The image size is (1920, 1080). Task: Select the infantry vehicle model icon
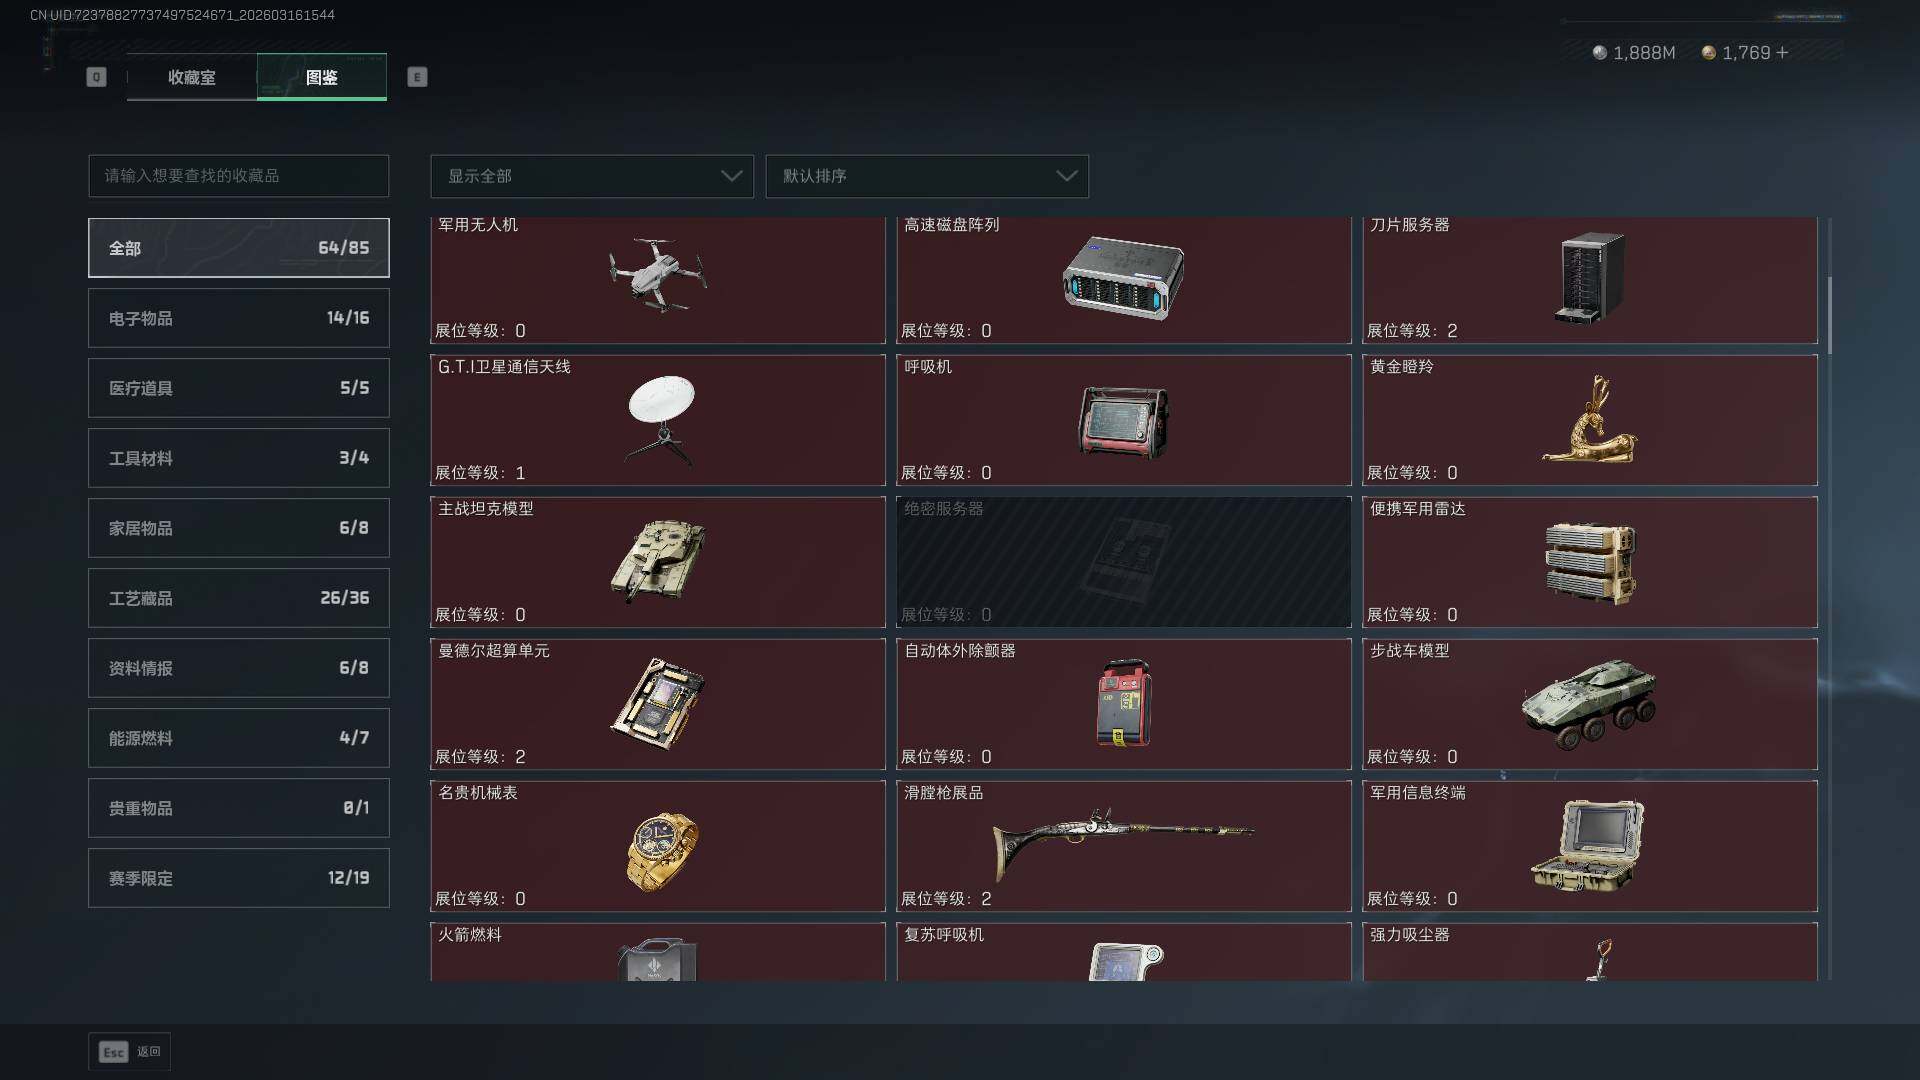pyautogui.click(x=1588, y=703)
